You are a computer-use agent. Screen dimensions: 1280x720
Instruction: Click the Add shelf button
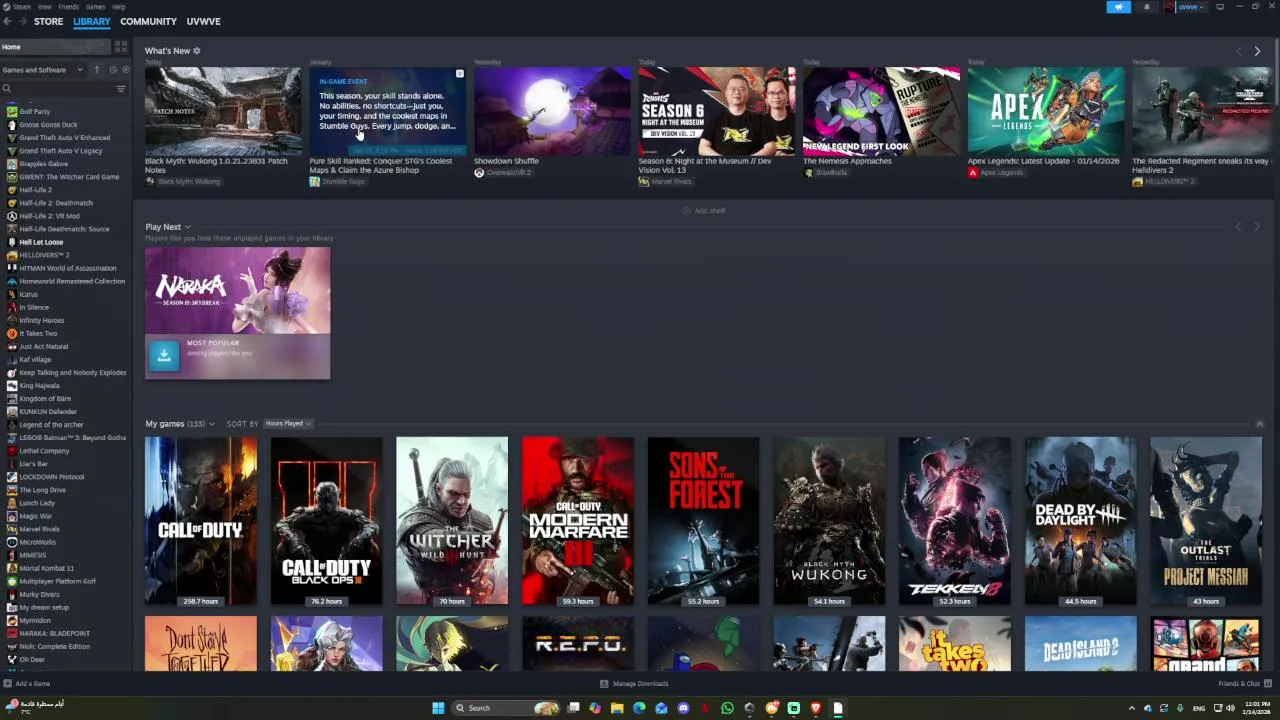[704, 211]
